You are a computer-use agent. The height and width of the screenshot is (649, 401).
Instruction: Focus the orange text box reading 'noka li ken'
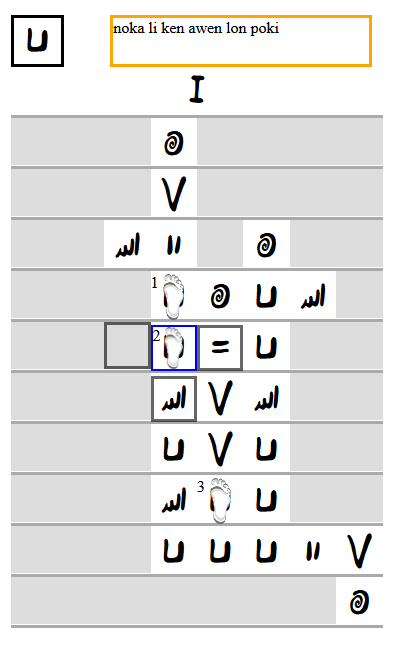point(241,41)
